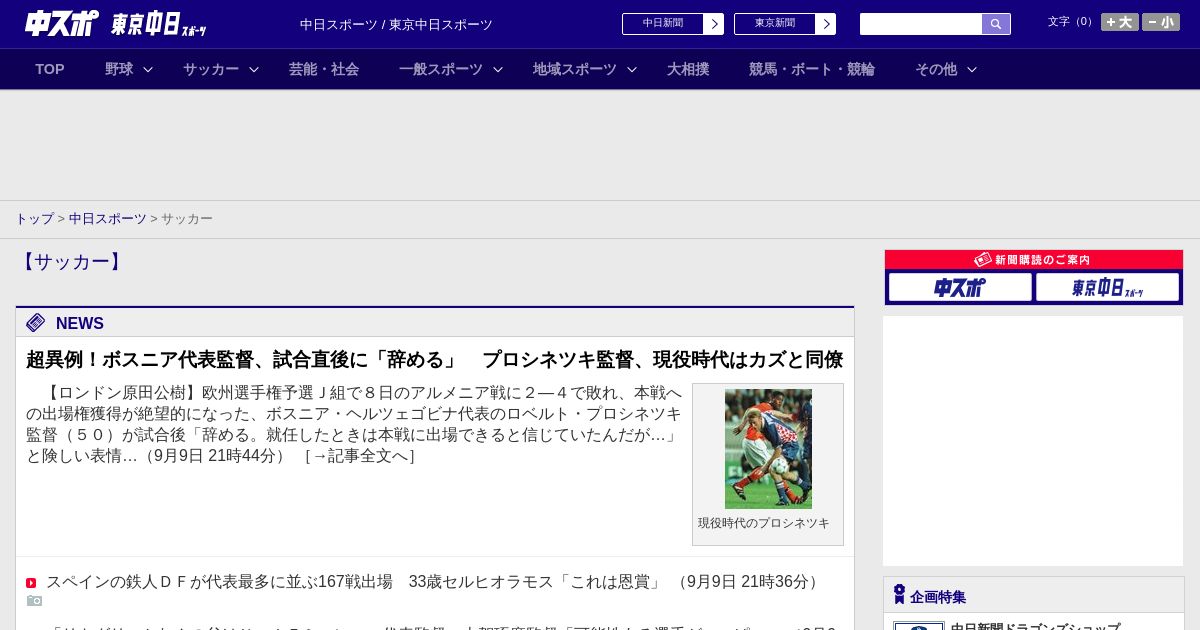
Task: Open the 一般スポーツ menu
Action: point(441,69)
